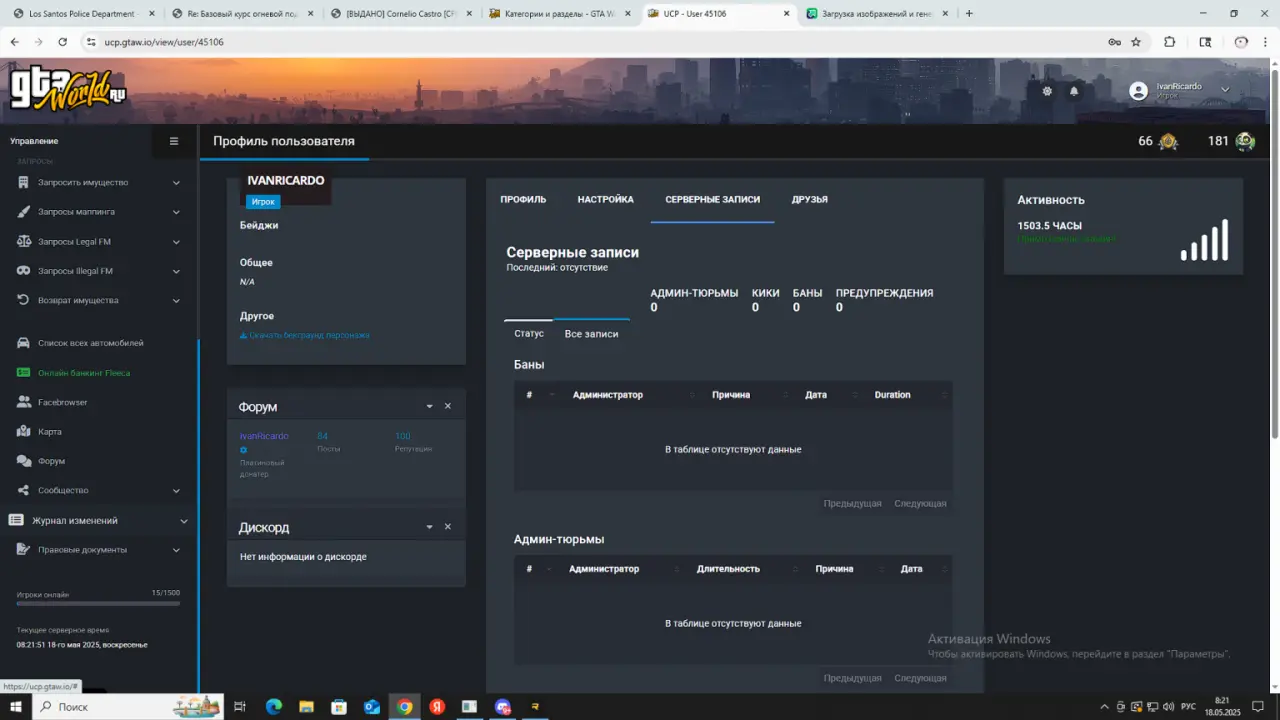Click the document icon for Правовые документы
The image size is (1280, 720).
point(23,550)
